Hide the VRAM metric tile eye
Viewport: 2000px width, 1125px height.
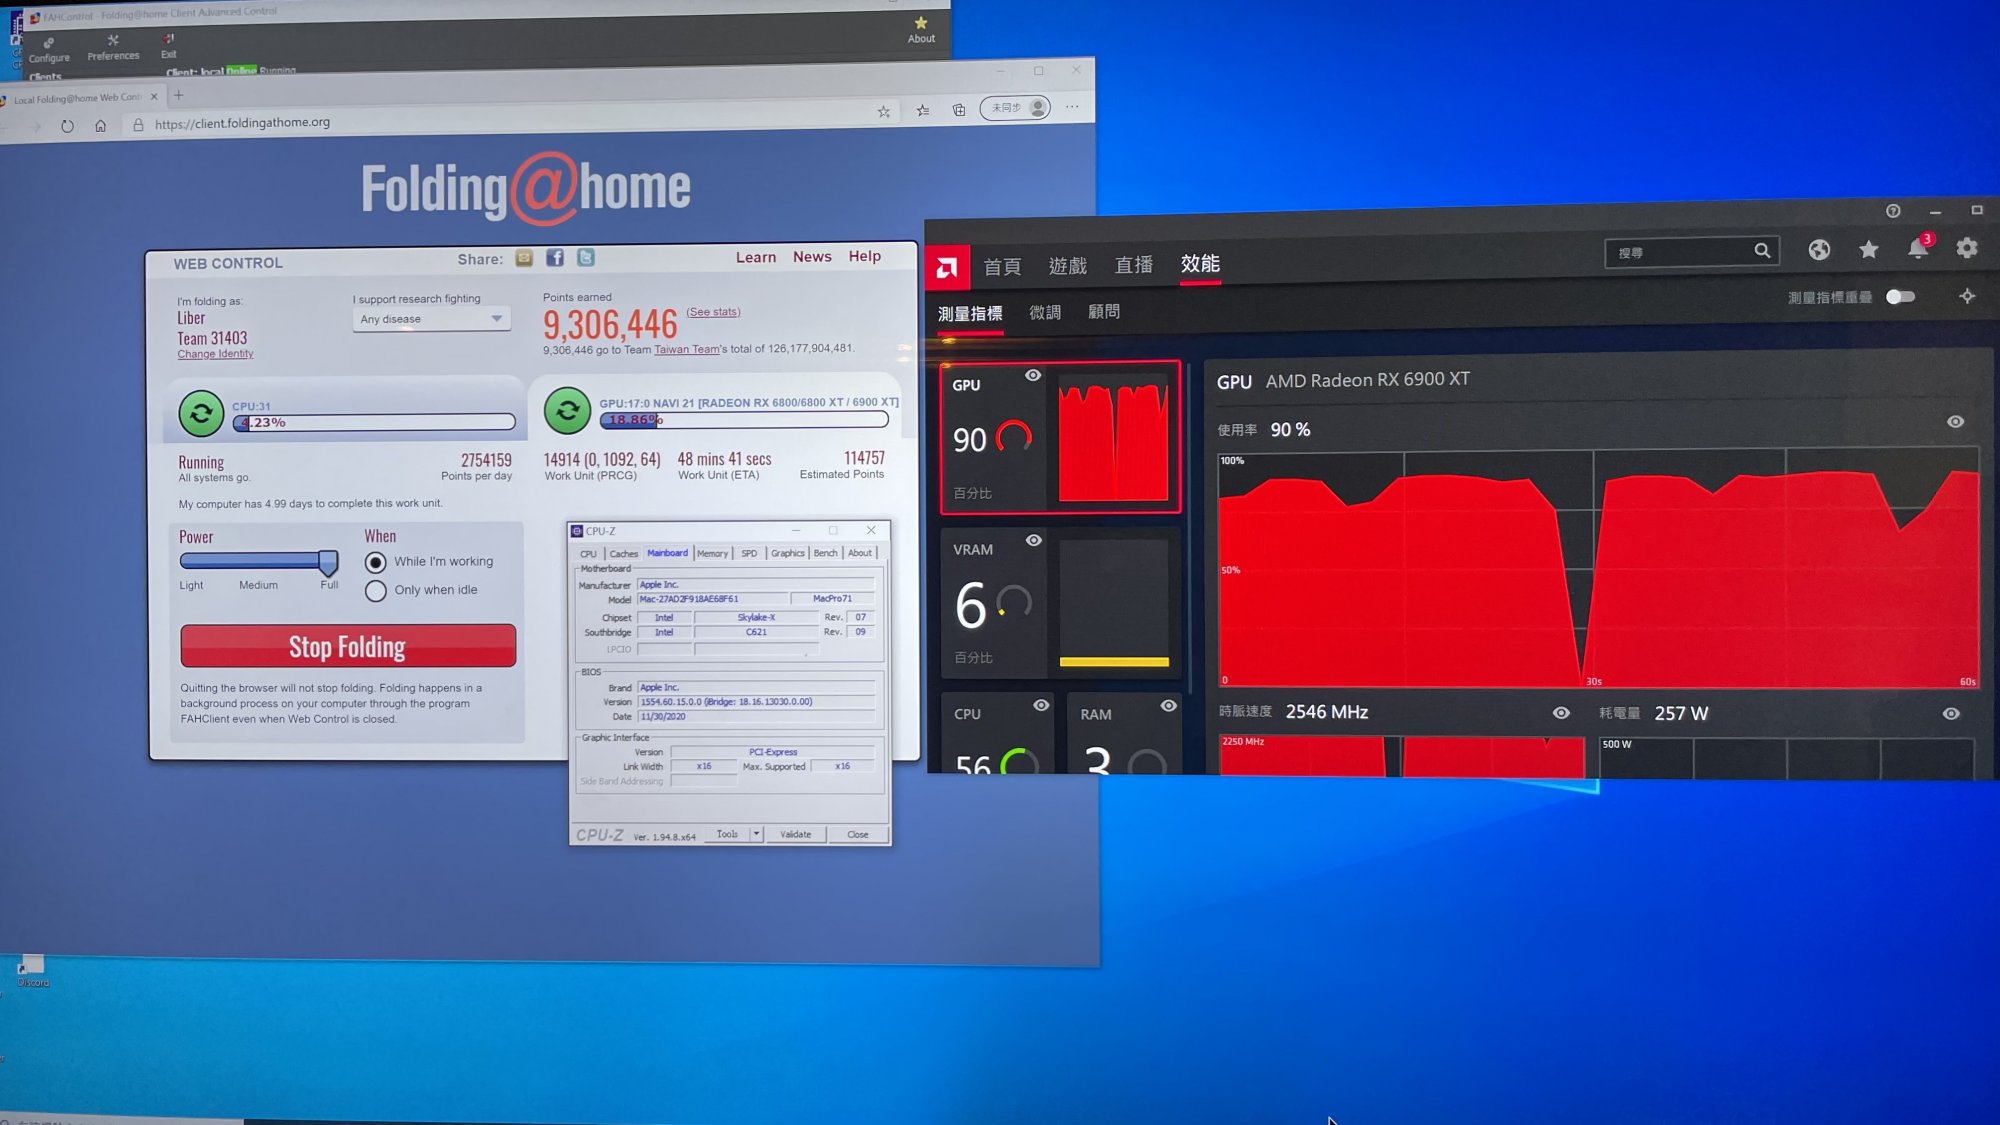(1034, 541)
